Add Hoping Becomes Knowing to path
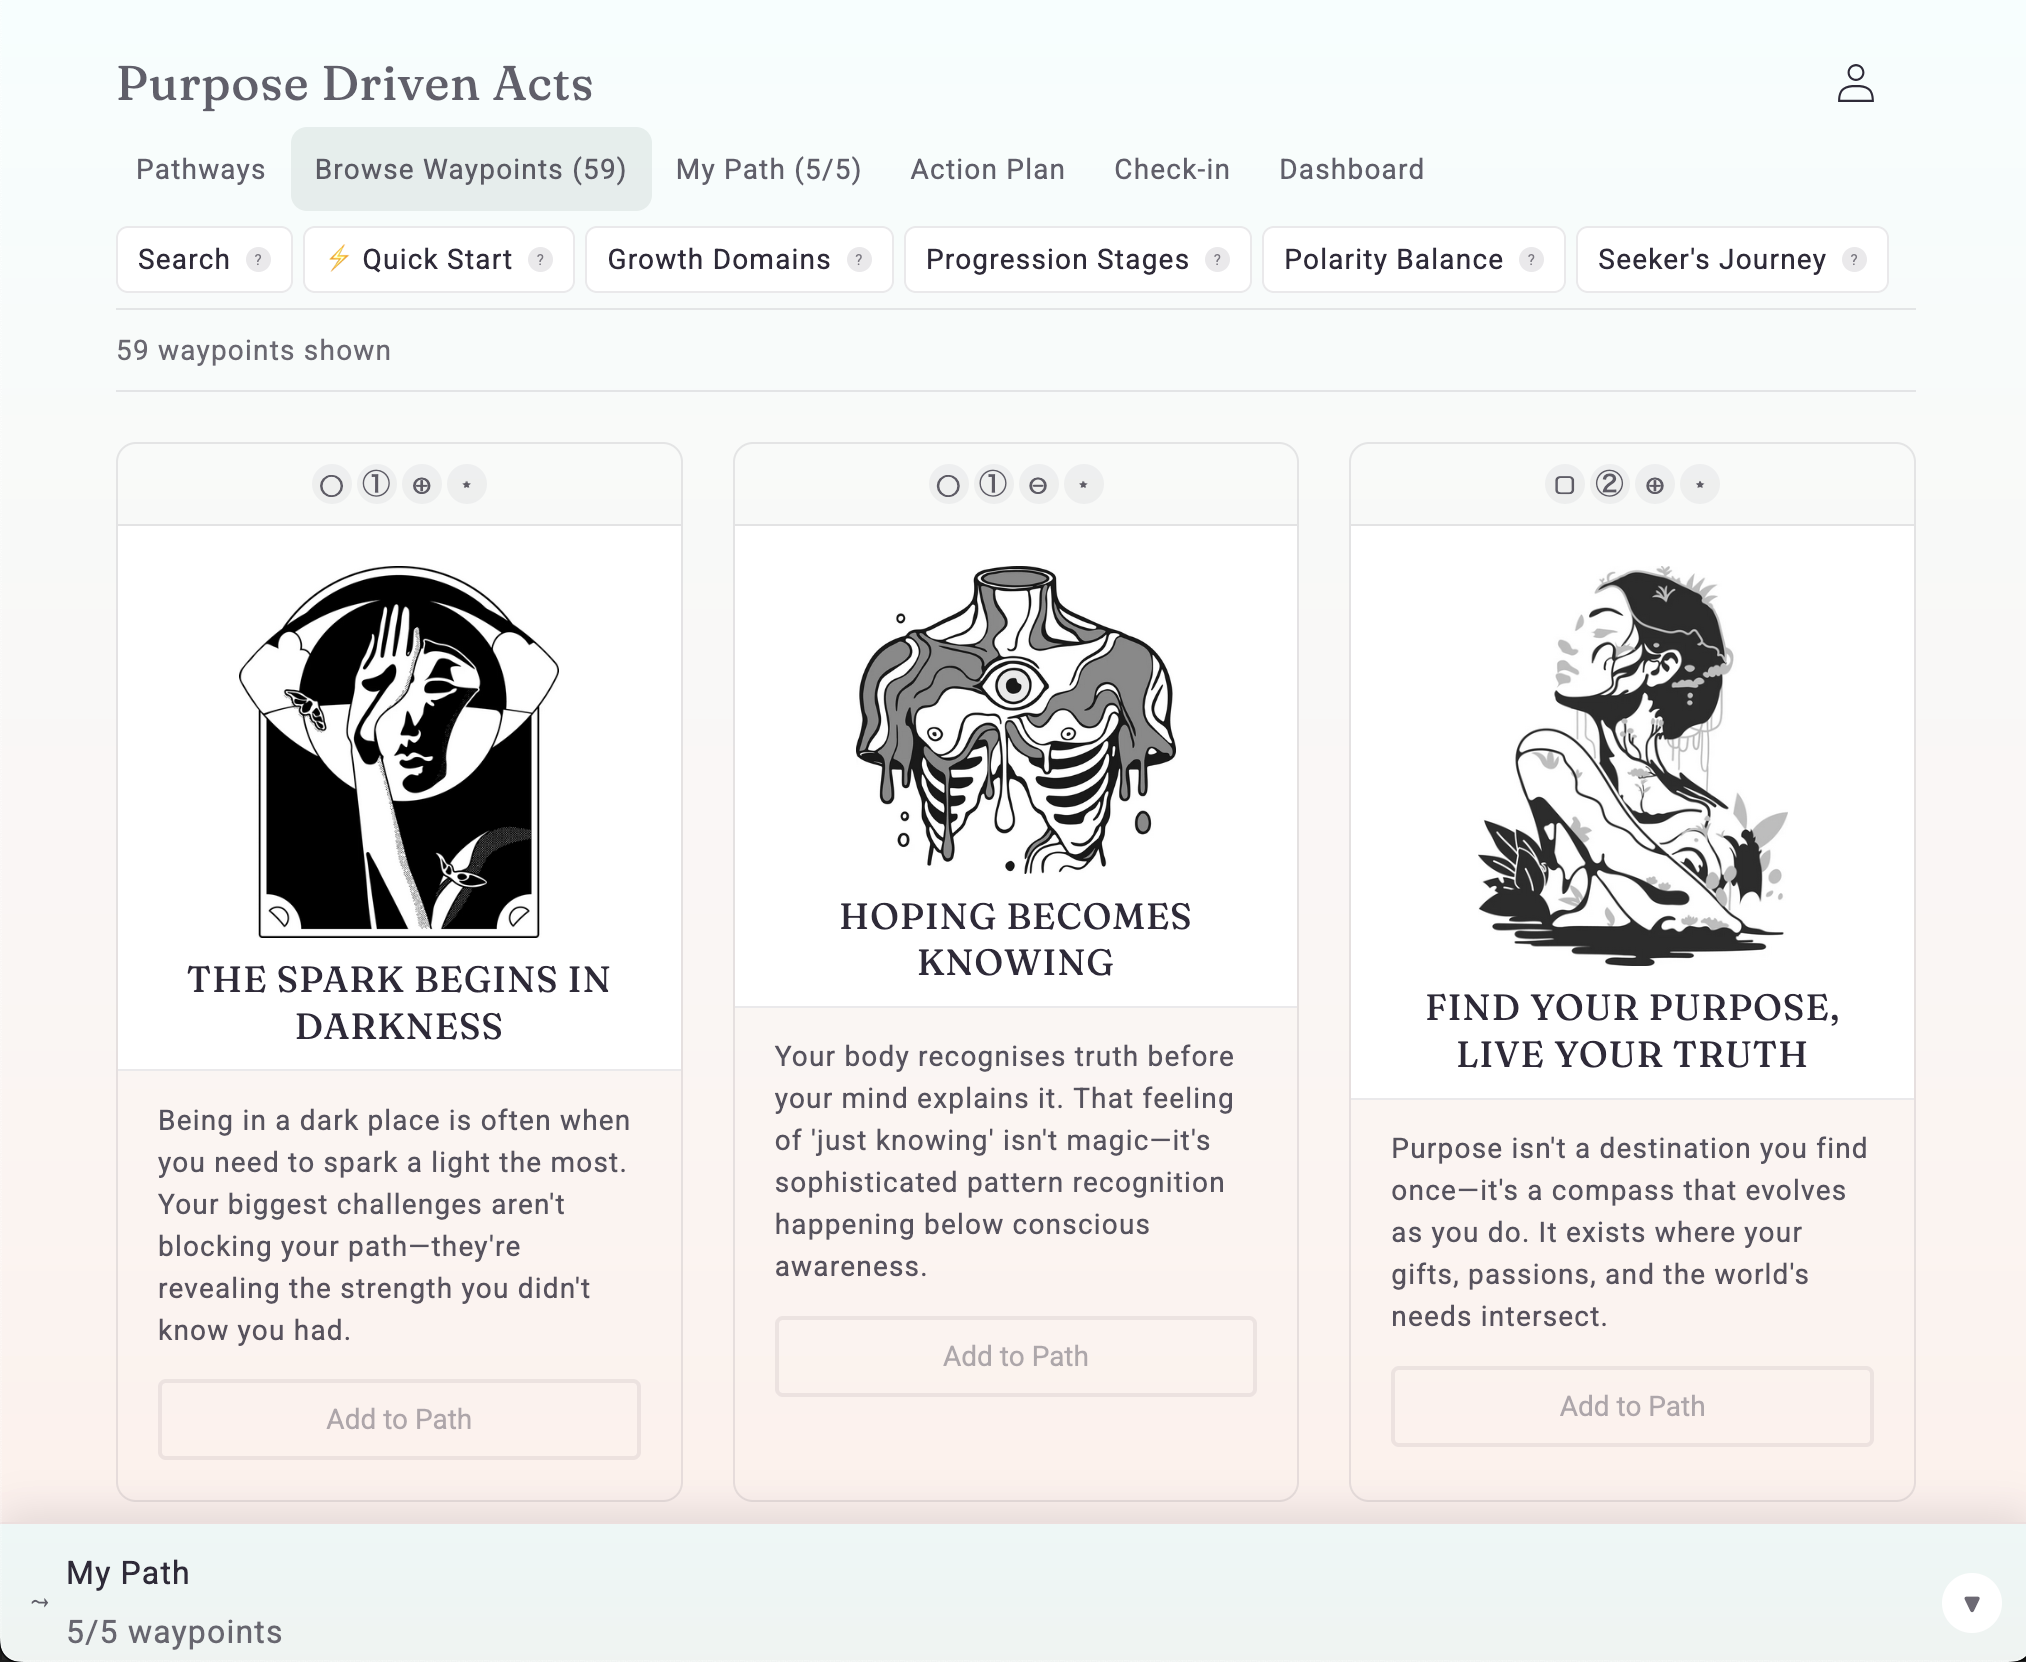 click(1015, 1357)
